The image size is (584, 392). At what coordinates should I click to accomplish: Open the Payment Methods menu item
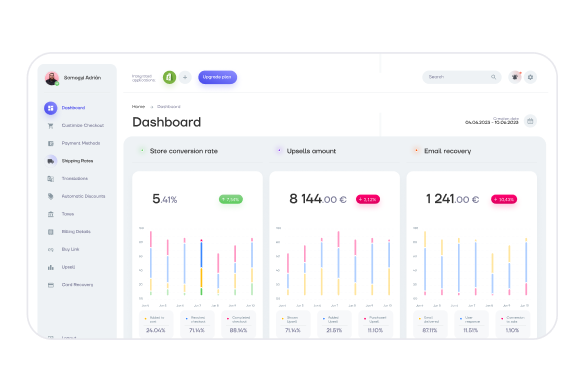tap(81, 143)
